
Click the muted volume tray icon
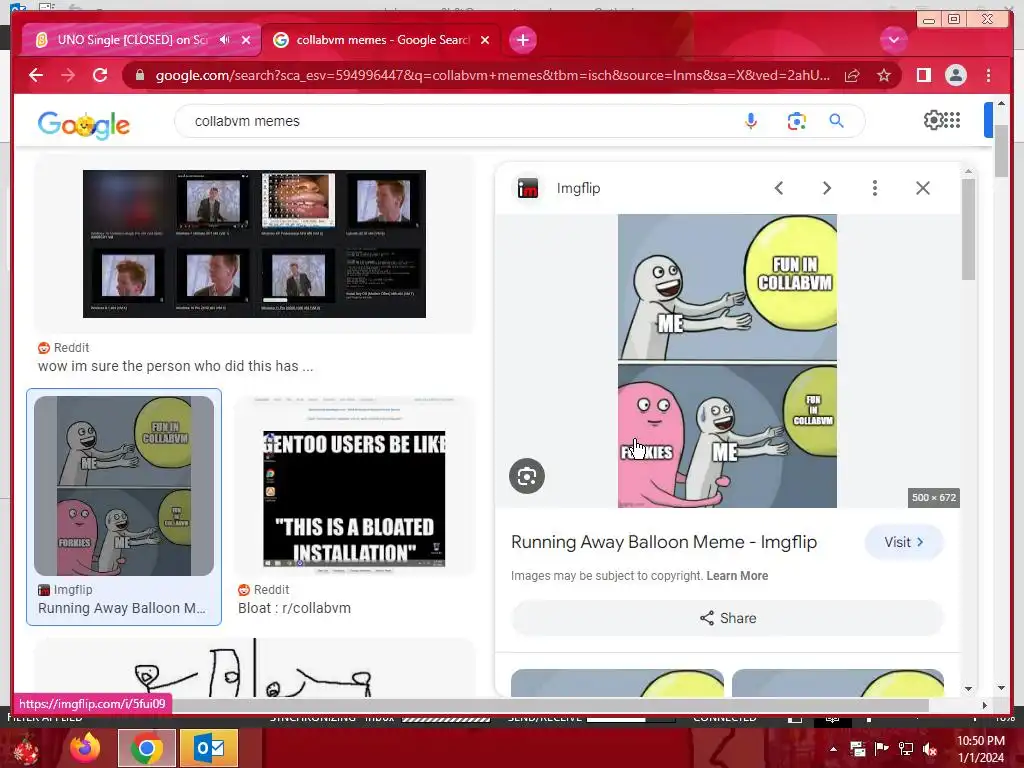coord(929,749)
